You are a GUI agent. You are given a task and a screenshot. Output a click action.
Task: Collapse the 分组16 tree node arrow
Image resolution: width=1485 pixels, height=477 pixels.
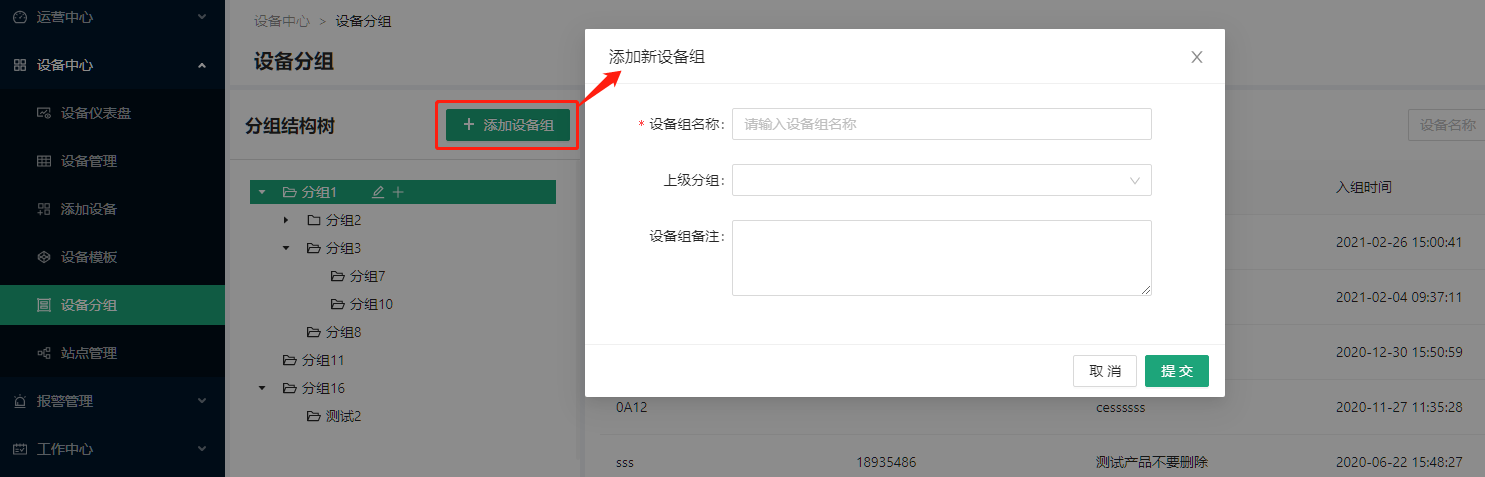261,388
